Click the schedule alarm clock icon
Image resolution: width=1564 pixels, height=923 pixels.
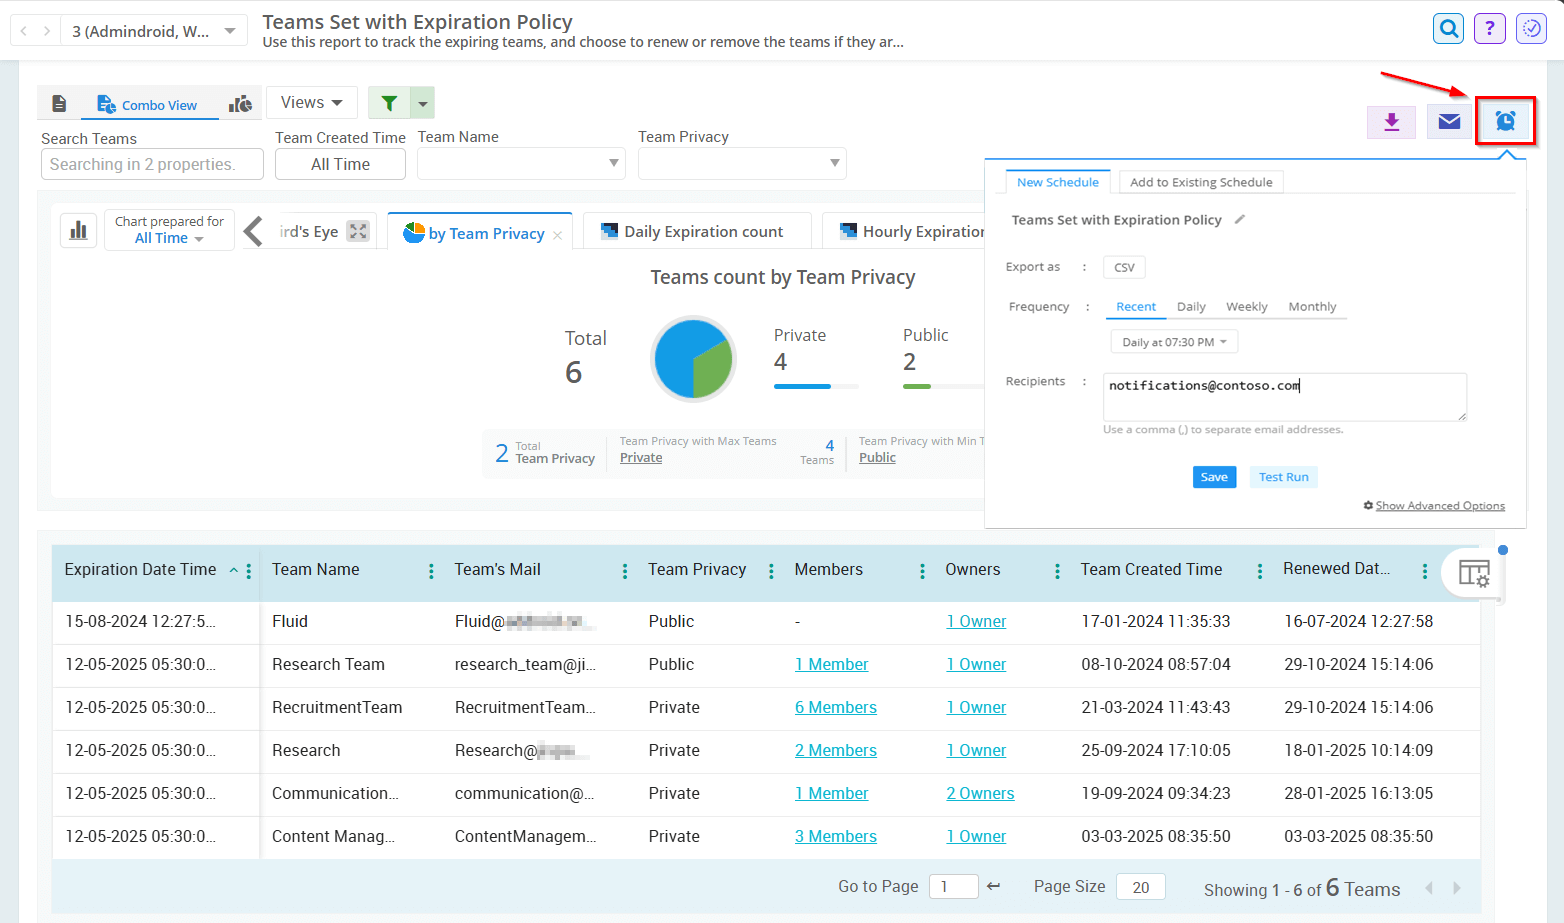point(1505,121)
